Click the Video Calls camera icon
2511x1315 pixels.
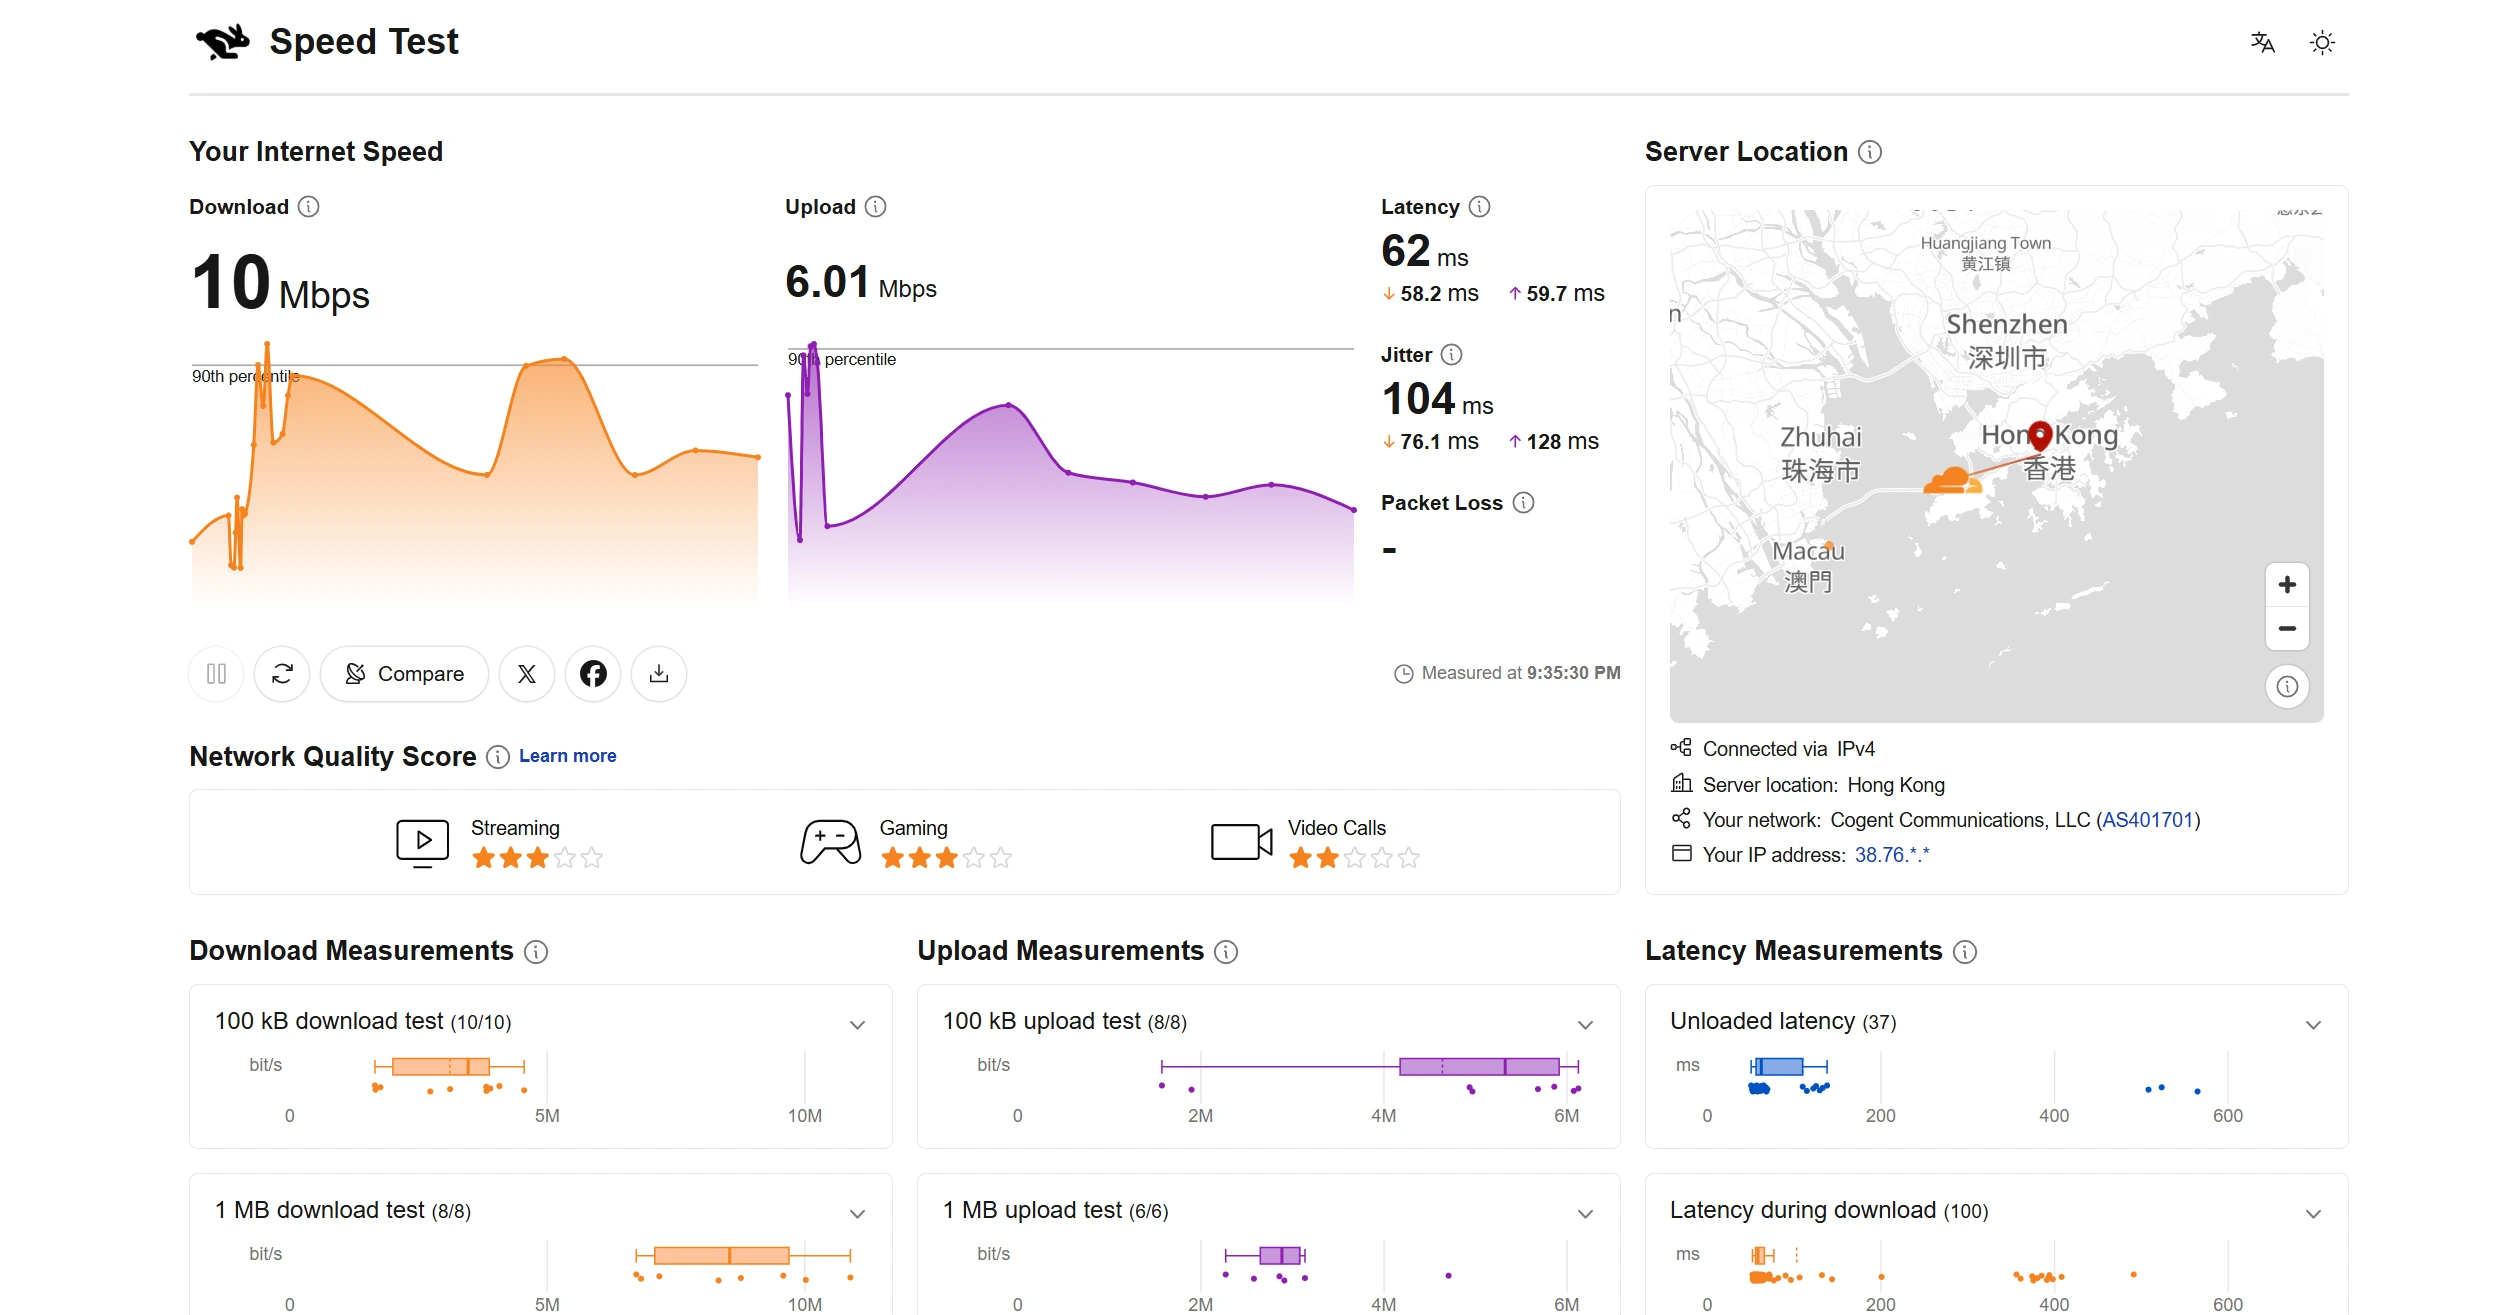coord(1241,842)
